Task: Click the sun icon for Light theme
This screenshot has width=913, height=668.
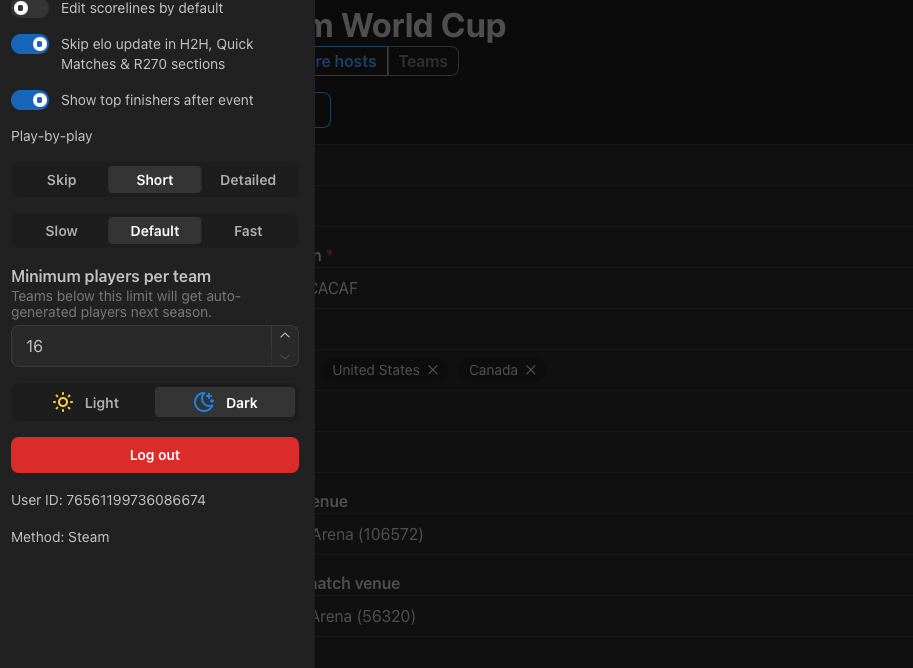Action: pos(63,402)
